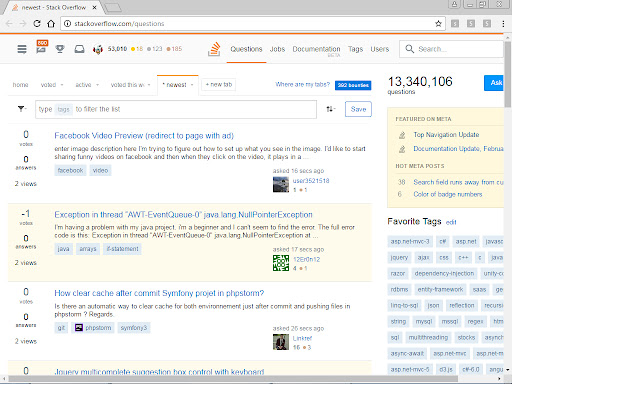
Task: Open the Questions nav item
Action: (x=246, y=49)
